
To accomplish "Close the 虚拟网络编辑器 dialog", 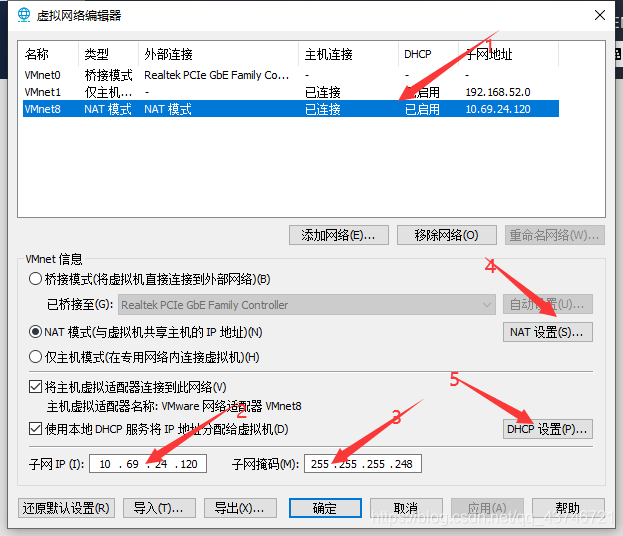I will pyautogui.click(x=600, y=15).
